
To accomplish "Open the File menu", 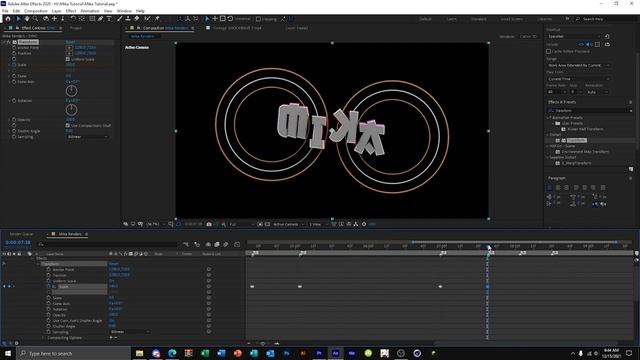I will [x=5, y=11].
